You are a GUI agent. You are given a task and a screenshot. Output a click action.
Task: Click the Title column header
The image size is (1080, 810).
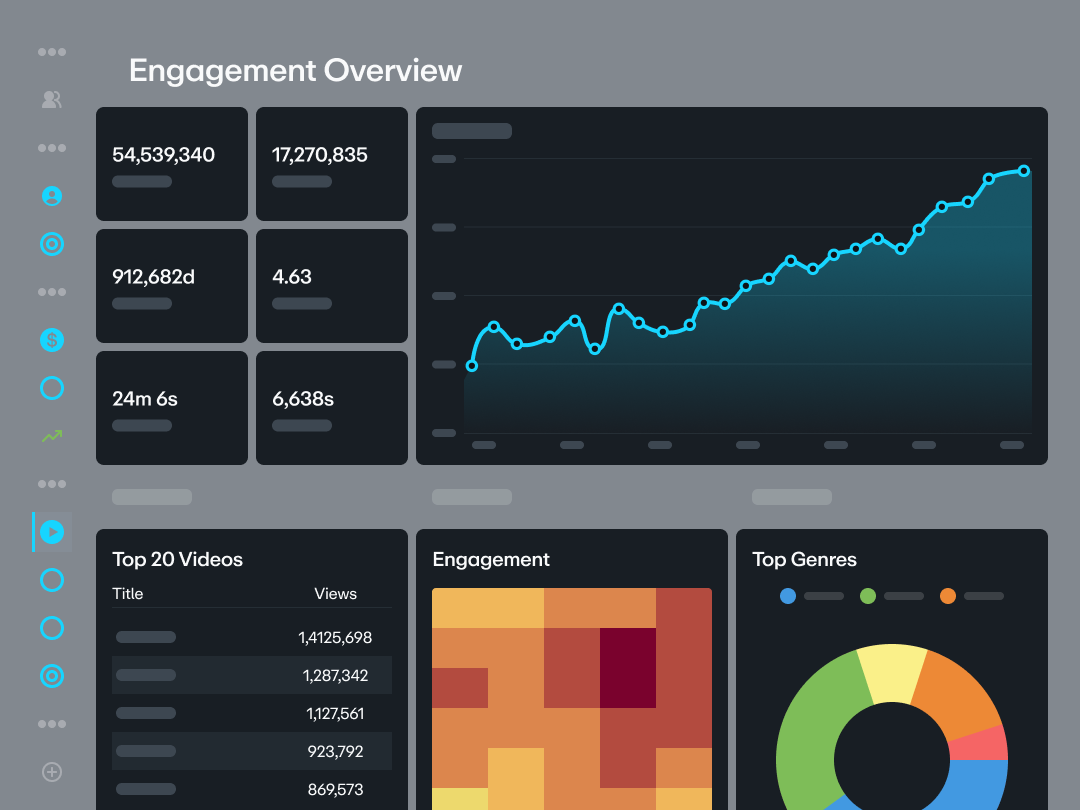pyautogui.click(x=127, y=594)
